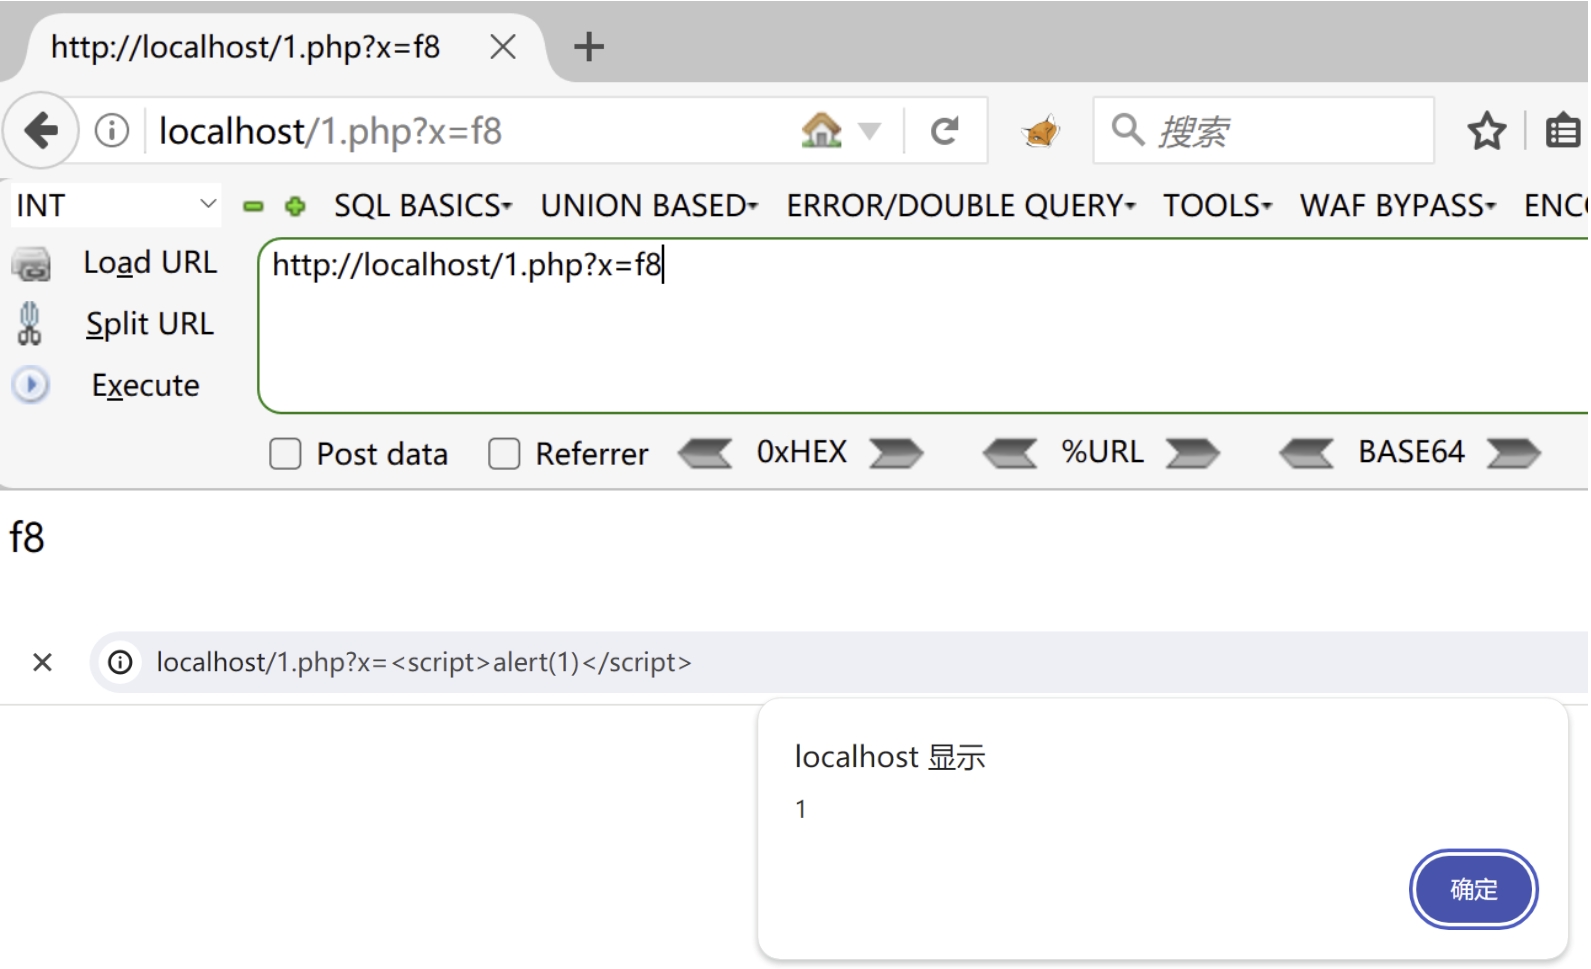Expand dropdown arrow next to home icon
Image resolution: width=1591 pixels, height=969 pixels.
870,131
